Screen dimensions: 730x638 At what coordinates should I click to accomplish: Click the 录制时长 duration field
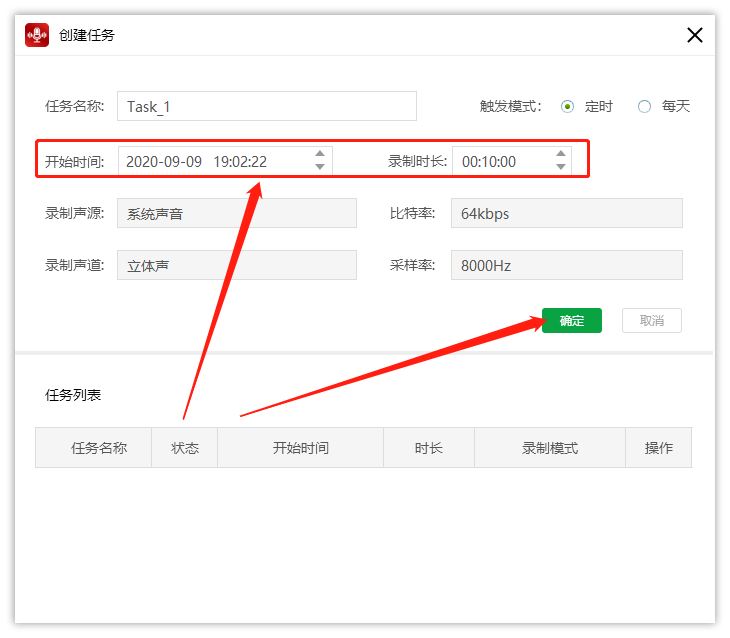(500, 161)
